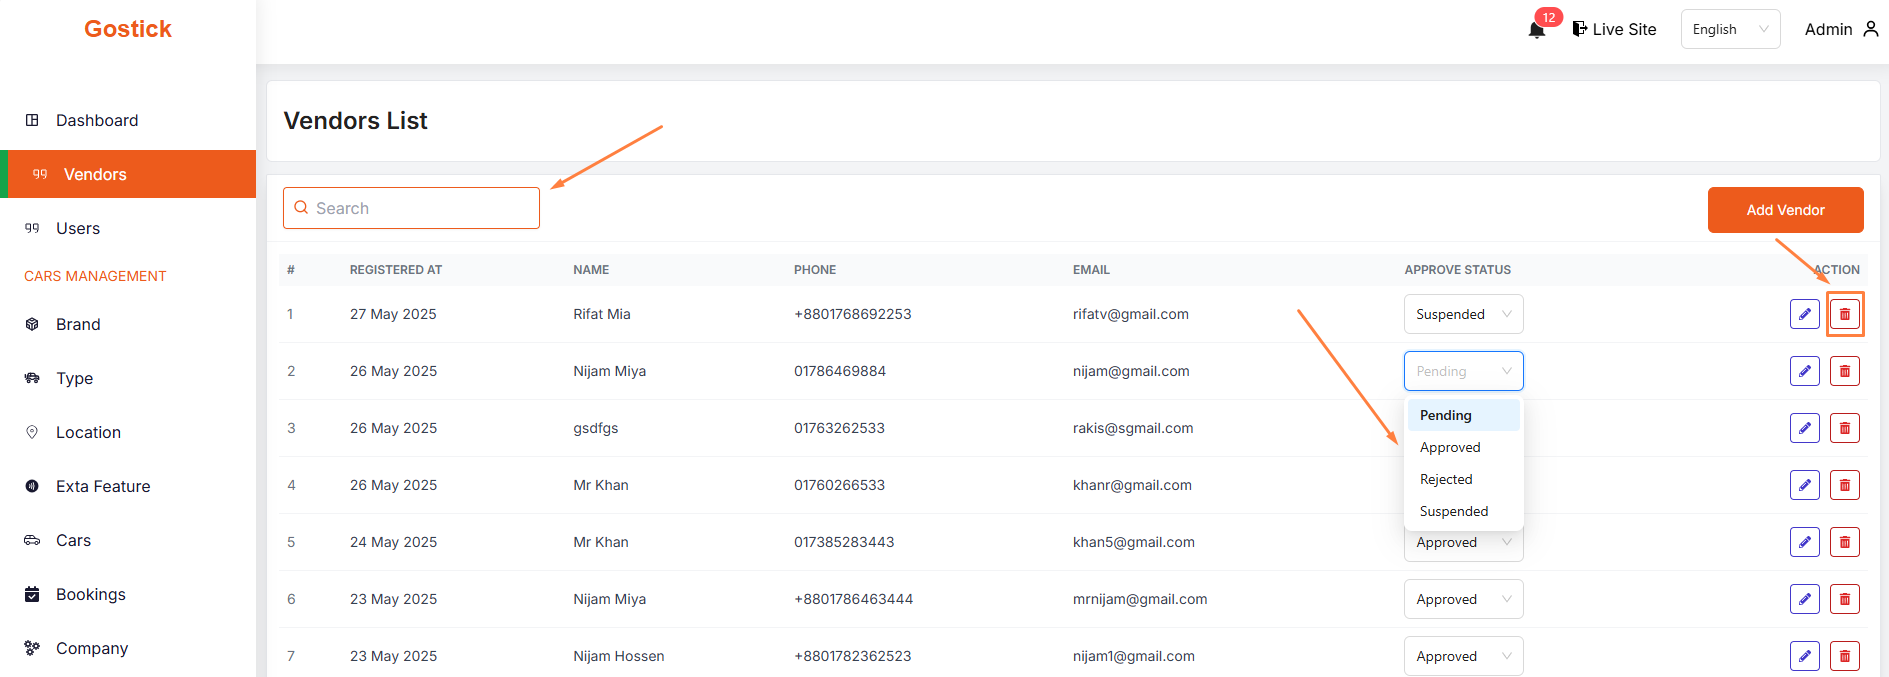This screenshot has width=1889, height=677.
Task: Pick Suspended in the open dropdown list
Action: pos(1454,511)
